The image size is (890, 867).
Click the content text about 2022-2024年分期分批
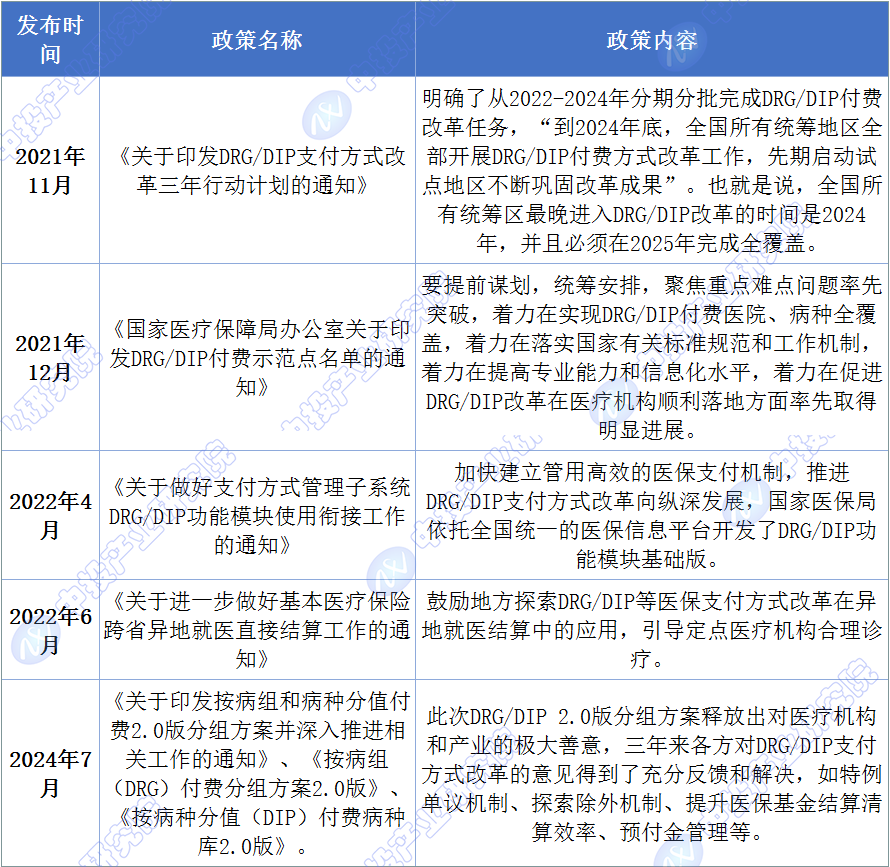point(652,171)
